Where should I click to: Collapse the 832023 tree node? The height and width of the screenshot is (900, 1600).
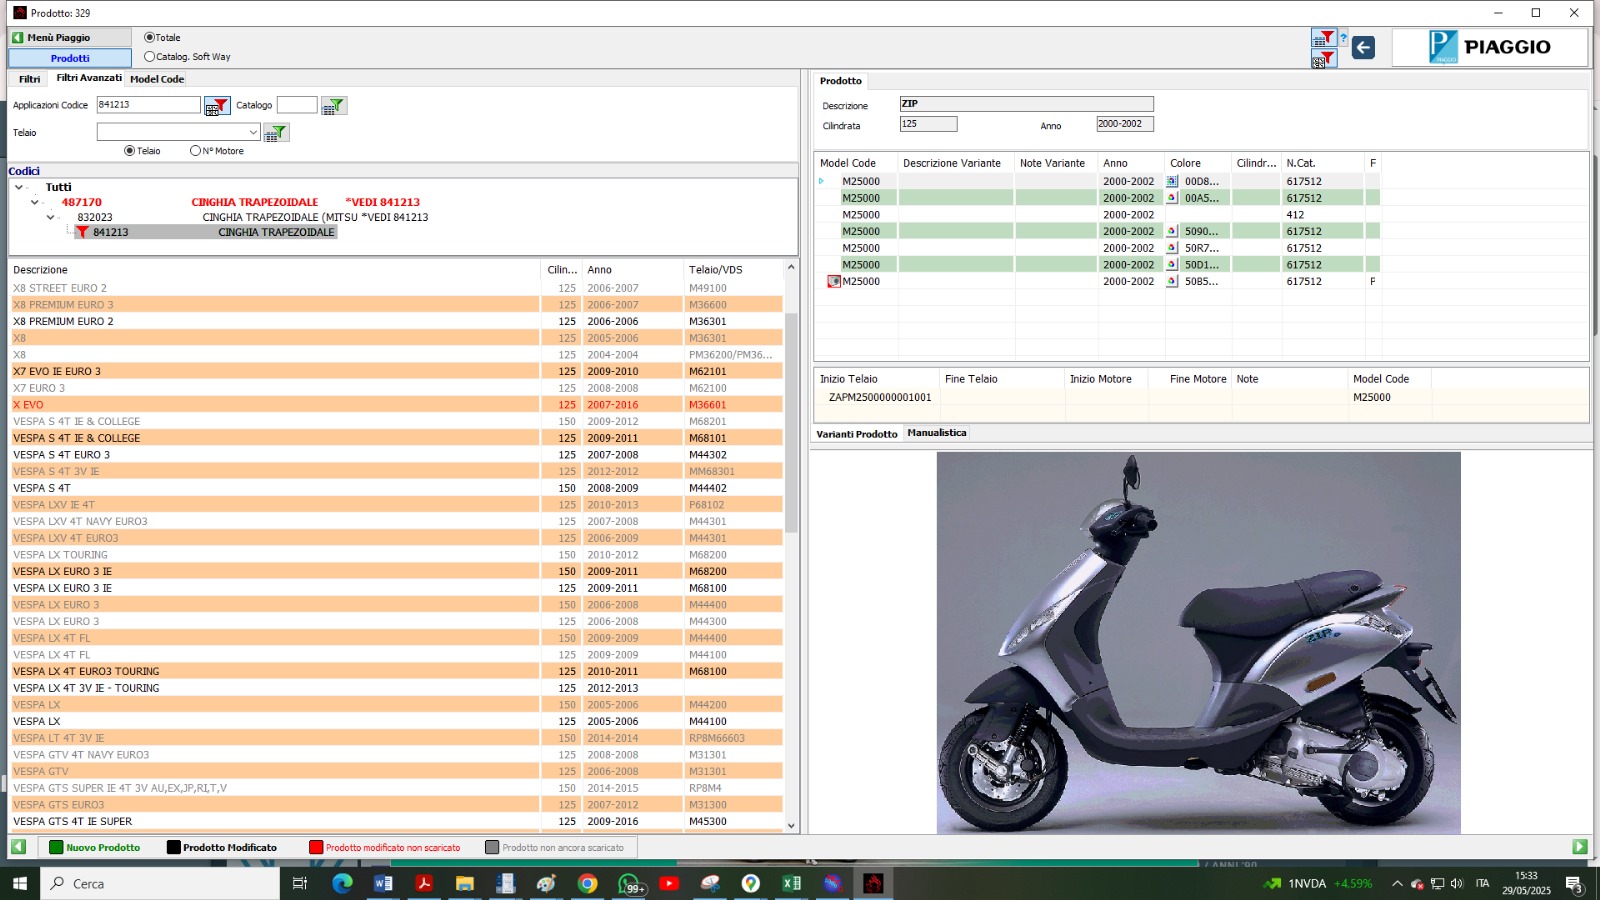point(51,217)
